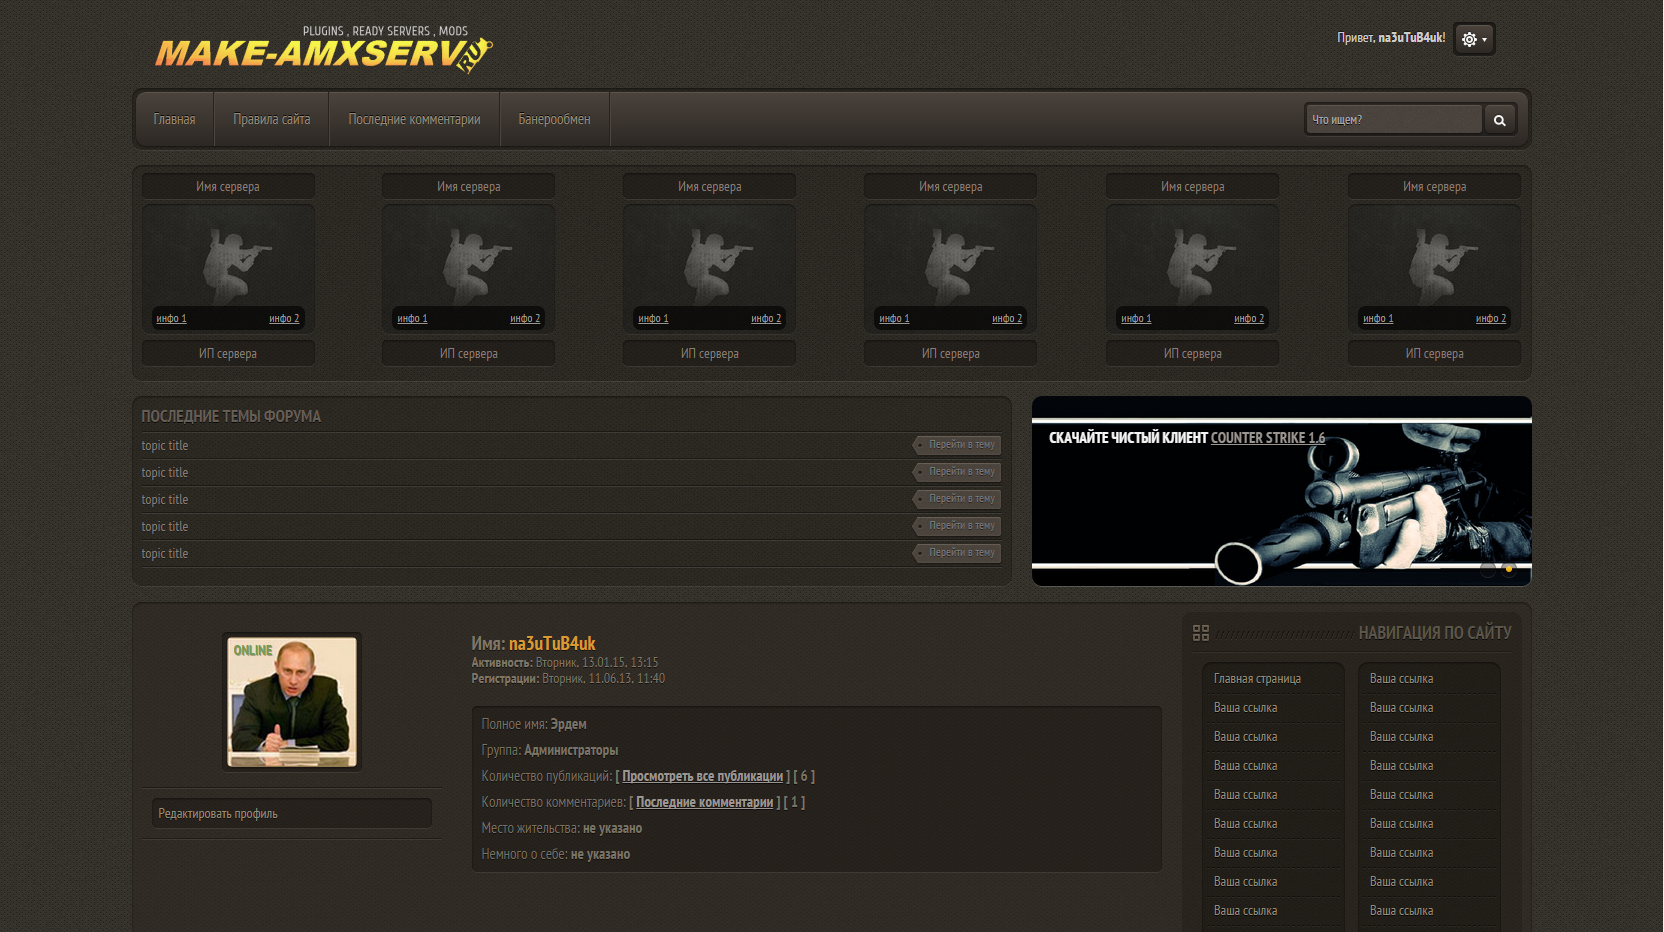Image resolution: width=1664 pixels, height=932 pixels.
Task: Click 'инфо 2' on the sixth server card
Action: (1491, 319)
